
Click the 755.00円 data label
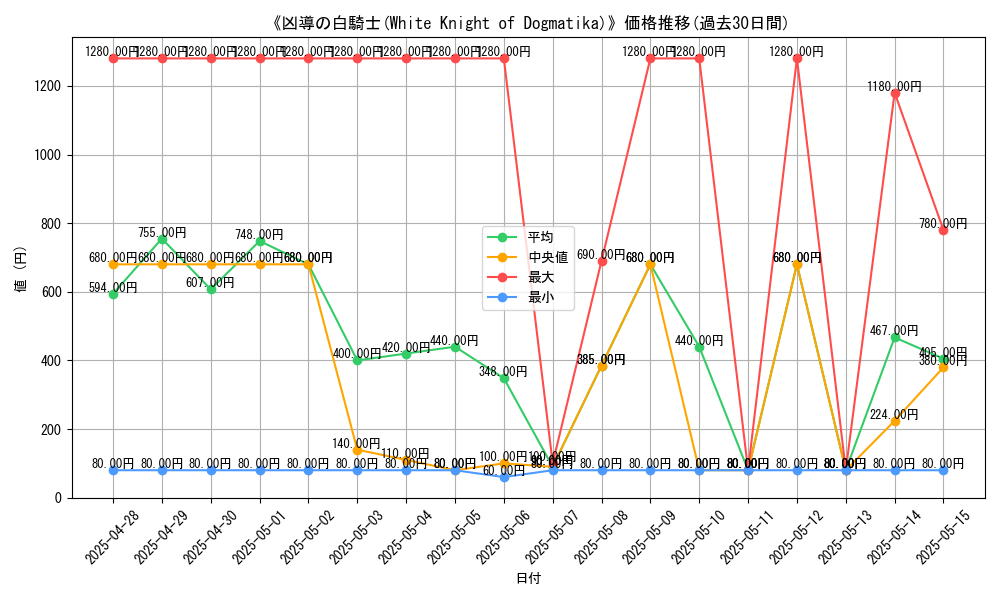pos(163,233)
